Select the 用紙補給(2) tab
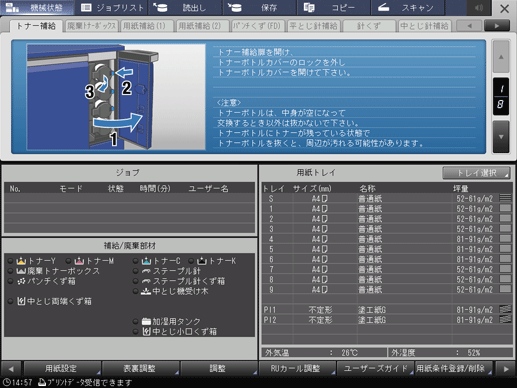517x388 pixels. [x=202, y=26]
